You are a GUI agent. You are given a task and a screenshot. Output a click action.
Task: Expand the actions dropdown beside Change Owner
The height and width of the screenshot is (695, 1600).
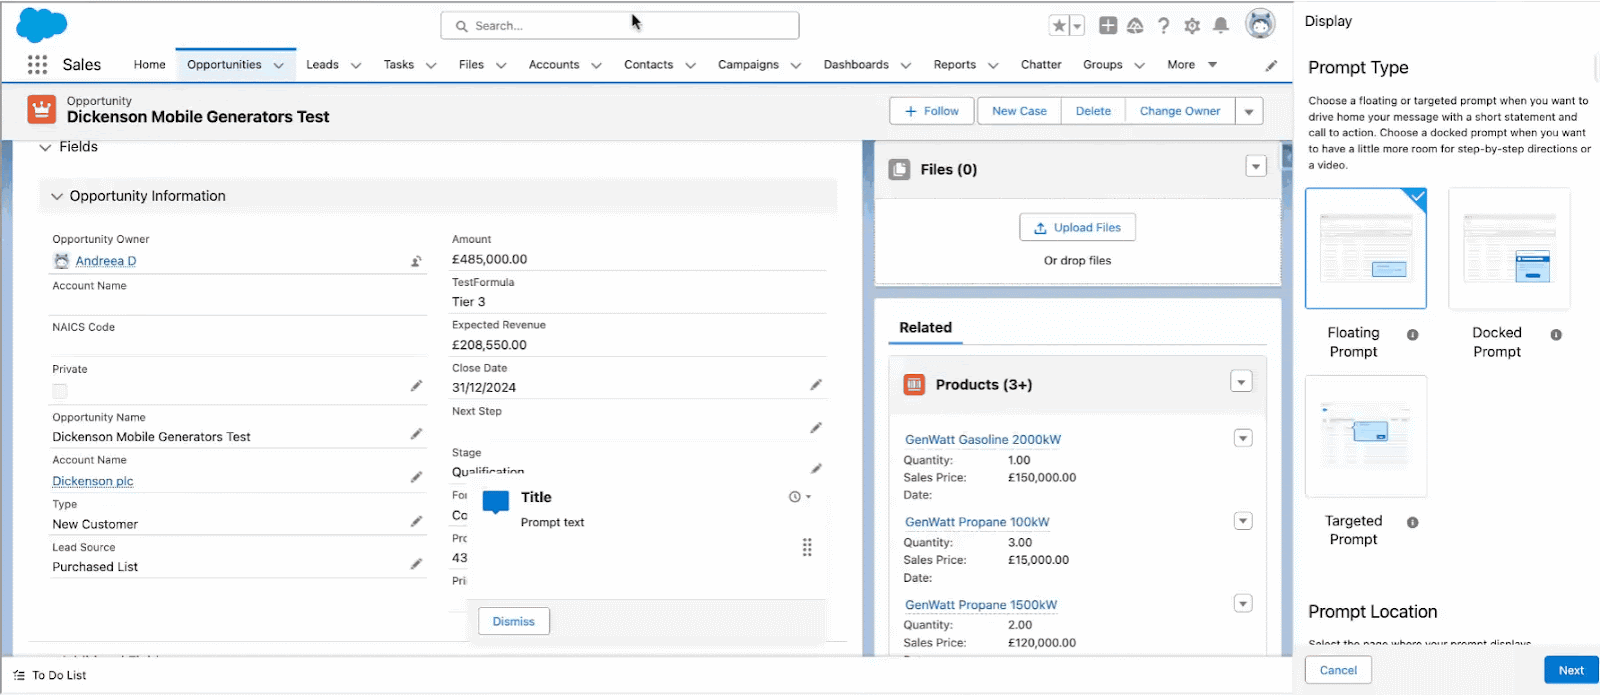tap(1249, 112)
